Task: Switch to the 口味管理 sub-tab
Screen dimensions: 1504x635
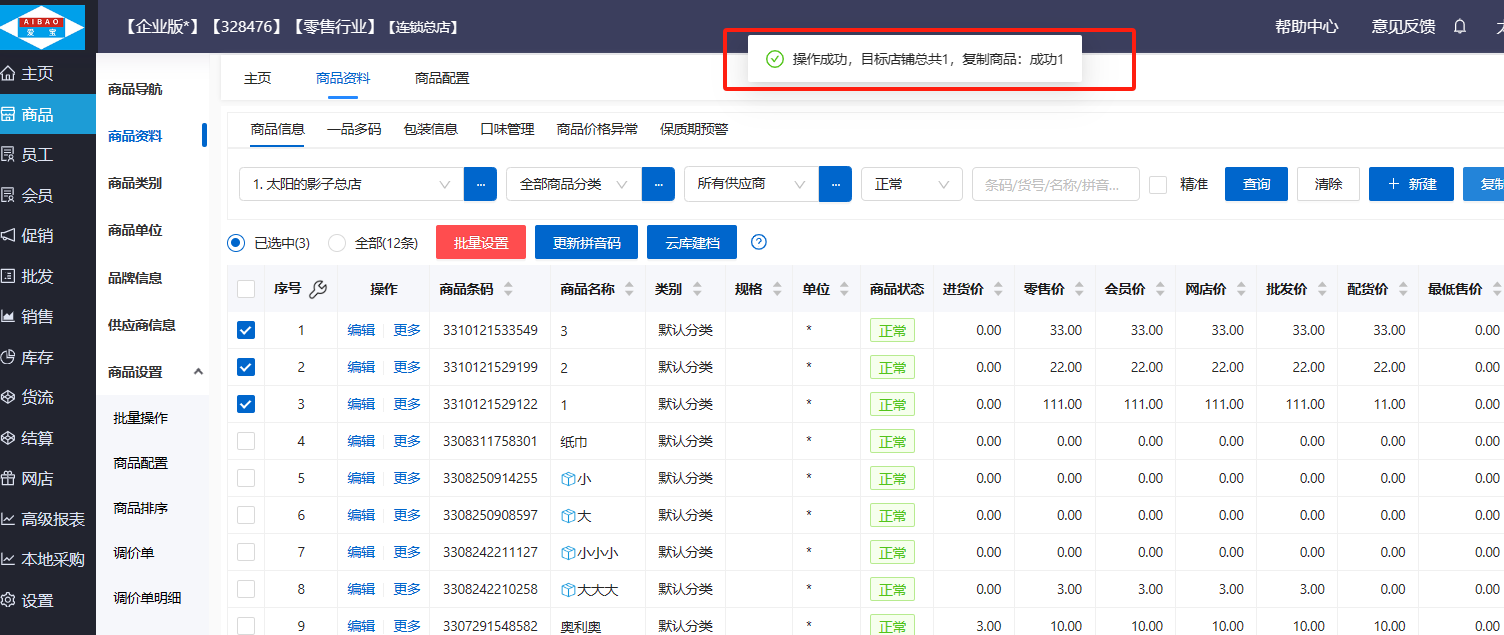Action: 508,129
